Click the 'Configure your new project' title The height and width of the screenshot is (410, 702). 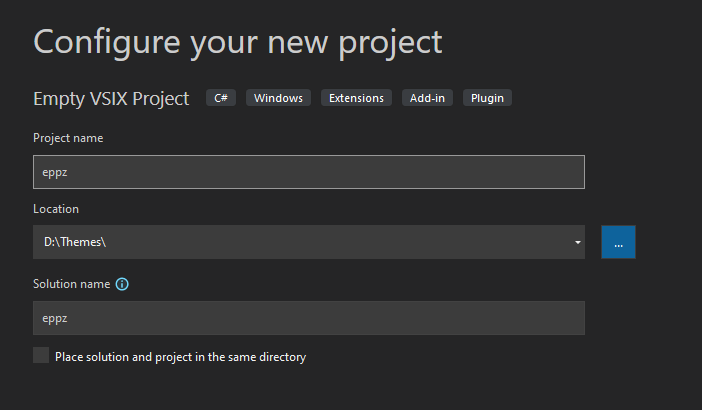[x=238, y=42]
